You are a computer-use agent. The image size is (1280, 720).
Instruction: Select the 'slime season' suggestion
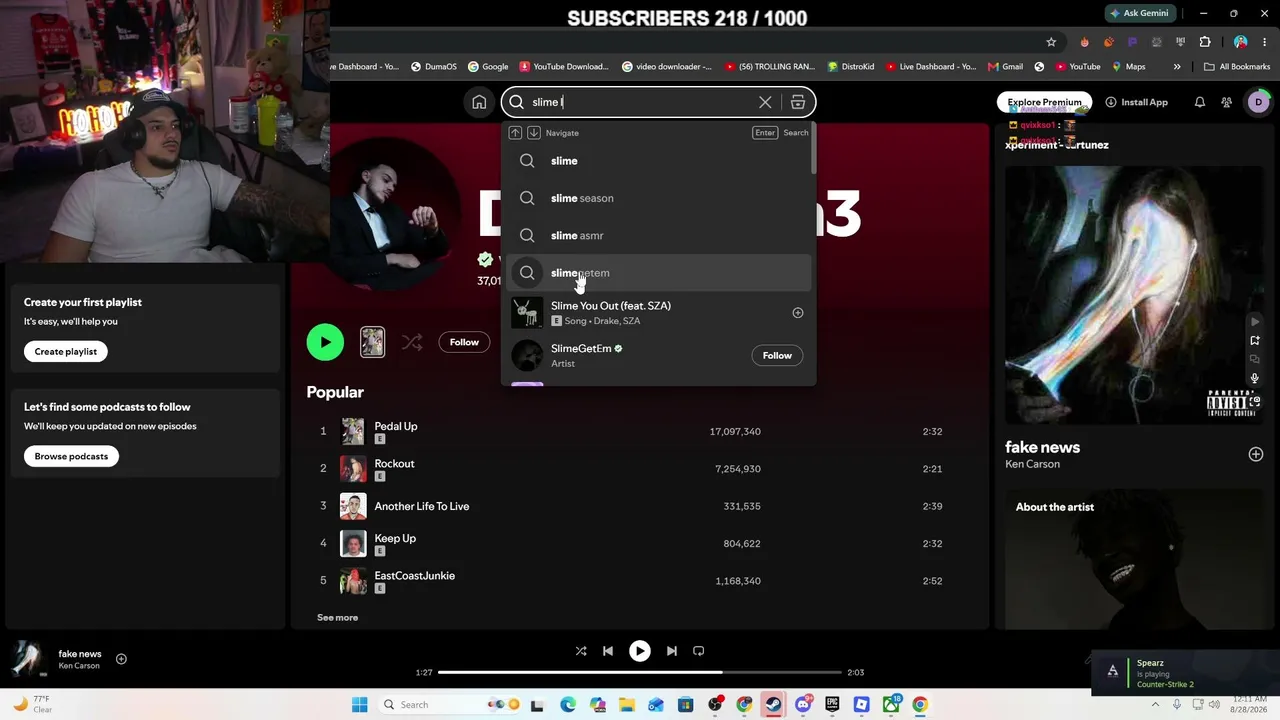[x=658, y=198]
